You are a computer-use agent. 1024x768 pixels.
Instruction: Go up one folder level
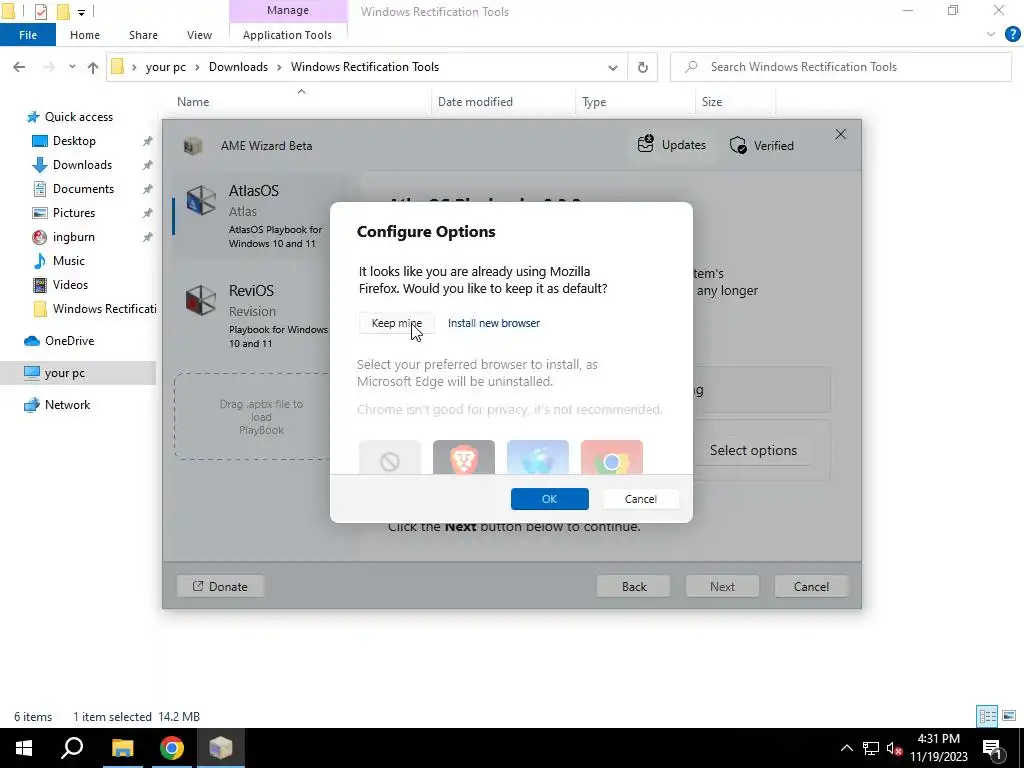pyautogui.click(x=93, y=67)
